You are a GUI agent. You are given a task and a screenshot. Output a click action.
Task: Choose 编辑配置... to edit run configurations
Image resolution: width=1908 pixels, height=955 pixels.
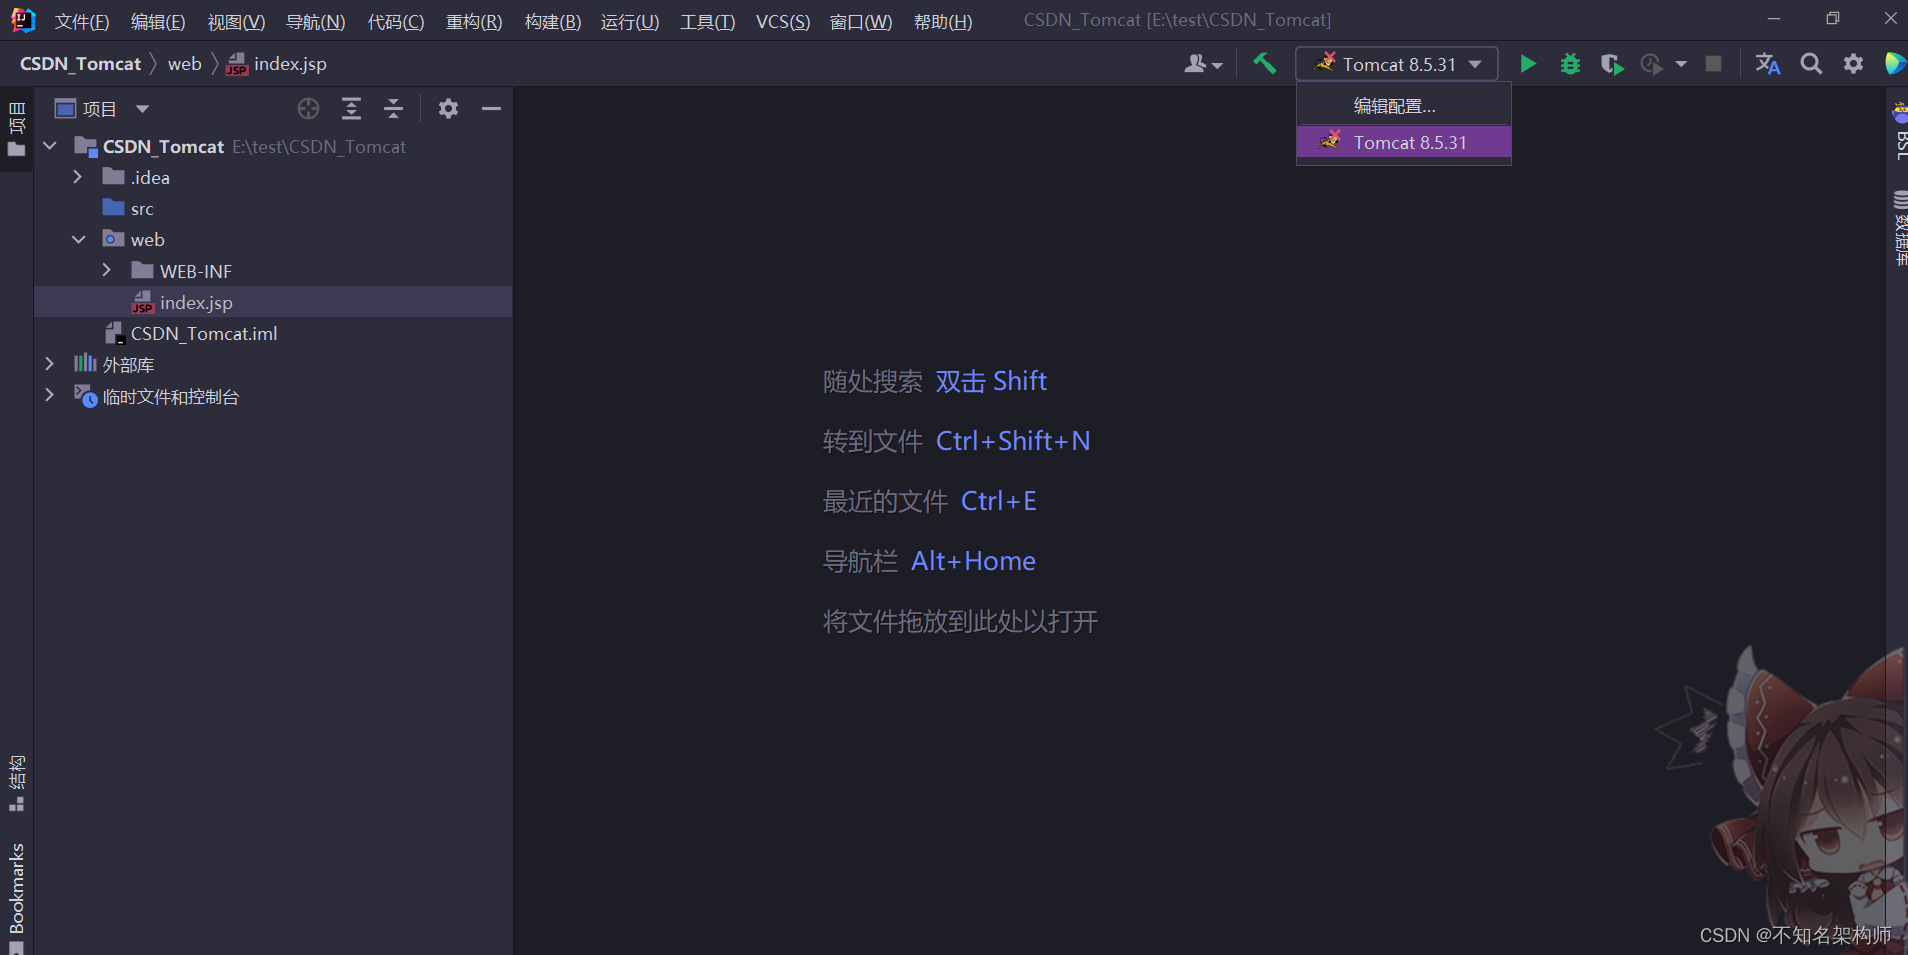[x=1396, y=104]
